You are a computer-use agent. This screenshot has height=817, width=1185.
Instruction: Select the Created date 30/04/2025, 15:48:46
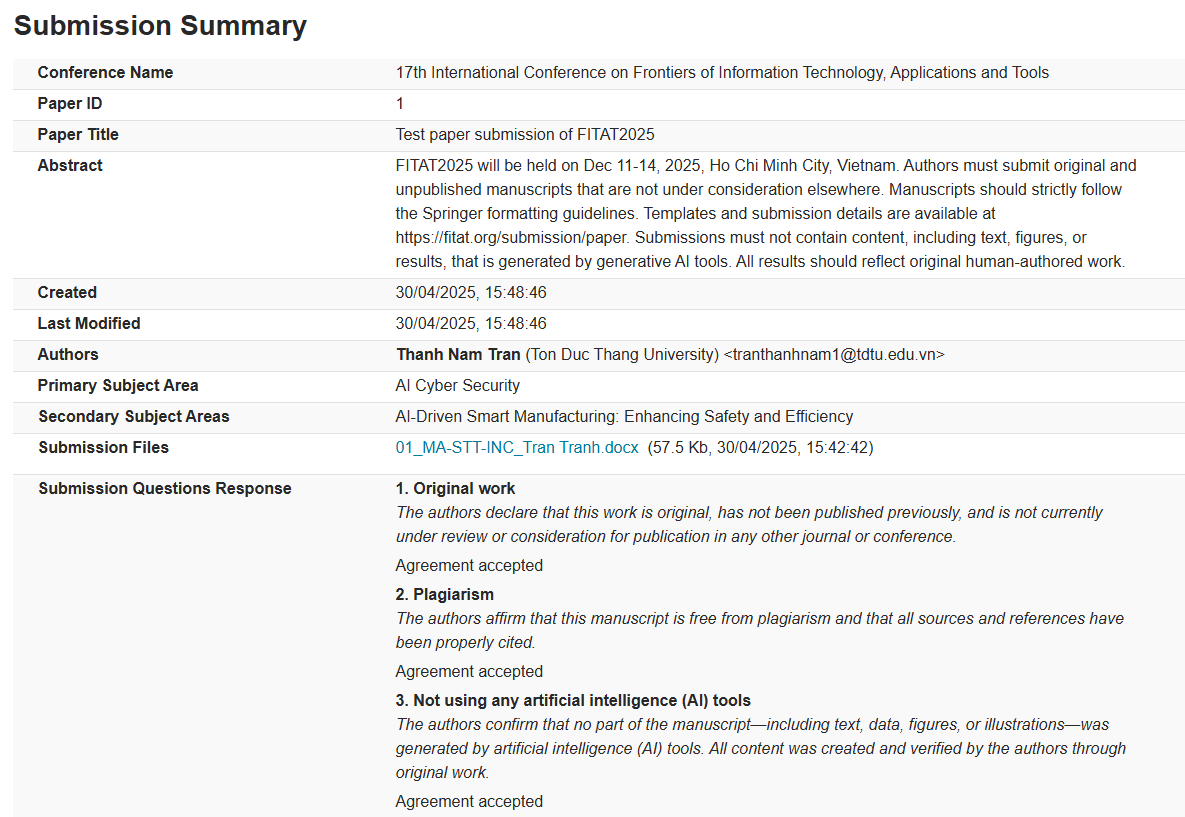pyautogui.click(x=471, y=292)
